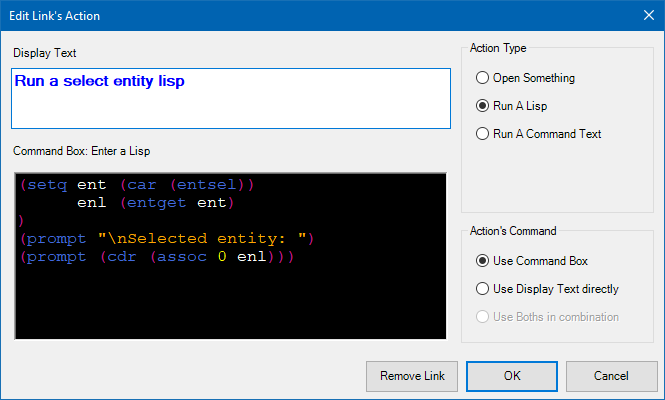Confirm with the OK button

click(x=512, y=376)
